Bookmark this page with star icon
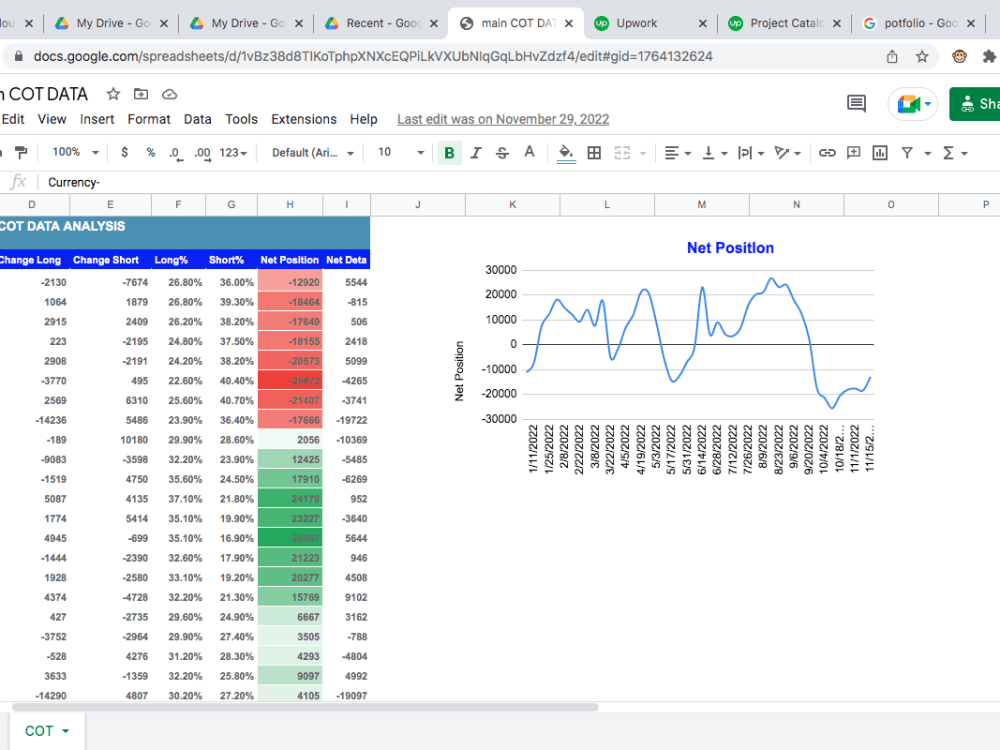Screen dimensions: 1000x750 coord(922,57)
